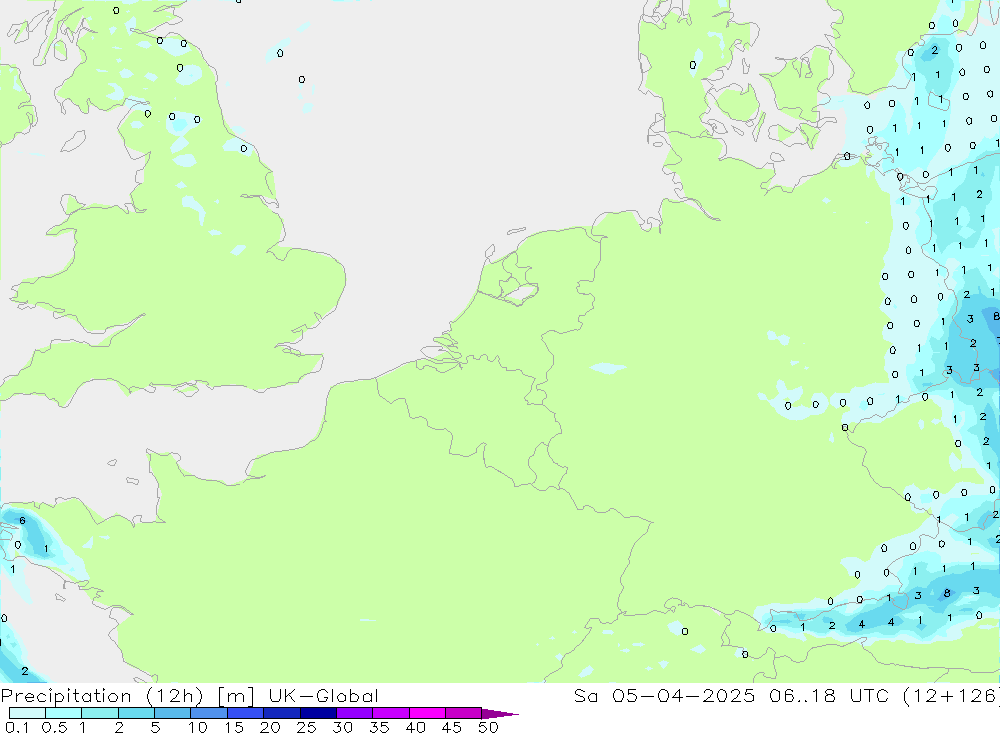Image resolution: width=1000 pixels, height=733 pixels.
Task: Click the 'UK-Global' model name text
Action: (323, 696)
